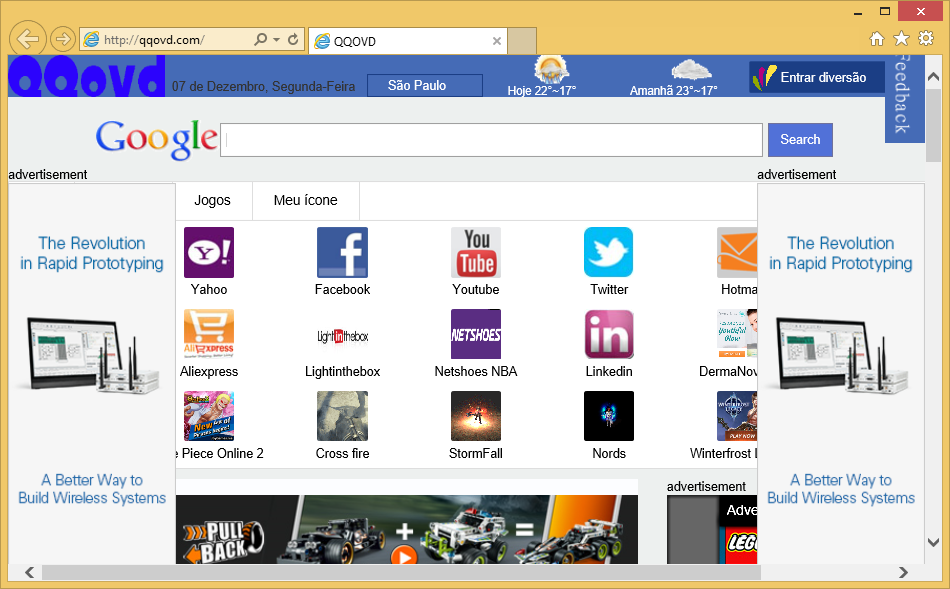This screenshot has width=950, height=589.
Task: Click the Google logo beside search box
Action: [x=156, y=139]
